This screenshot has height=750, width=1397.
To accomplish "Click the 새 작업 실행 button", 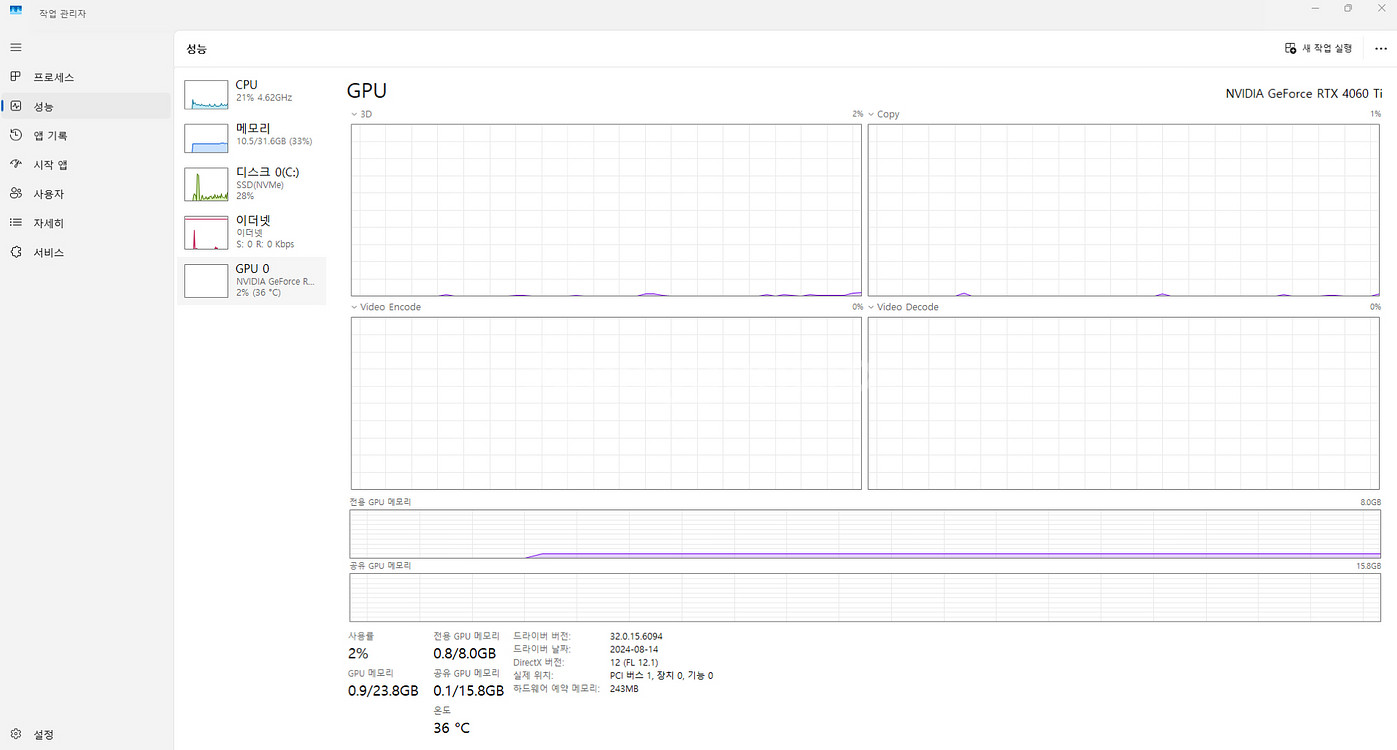I will pos(1318,48).
